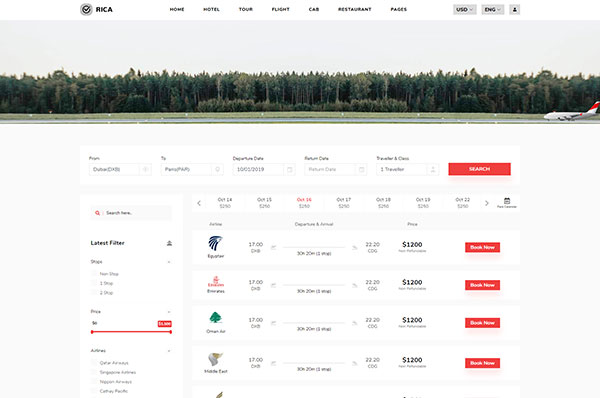Open the return date calendar icon
The height and width of the screenshot is (398, 600).
coord(361,170)
